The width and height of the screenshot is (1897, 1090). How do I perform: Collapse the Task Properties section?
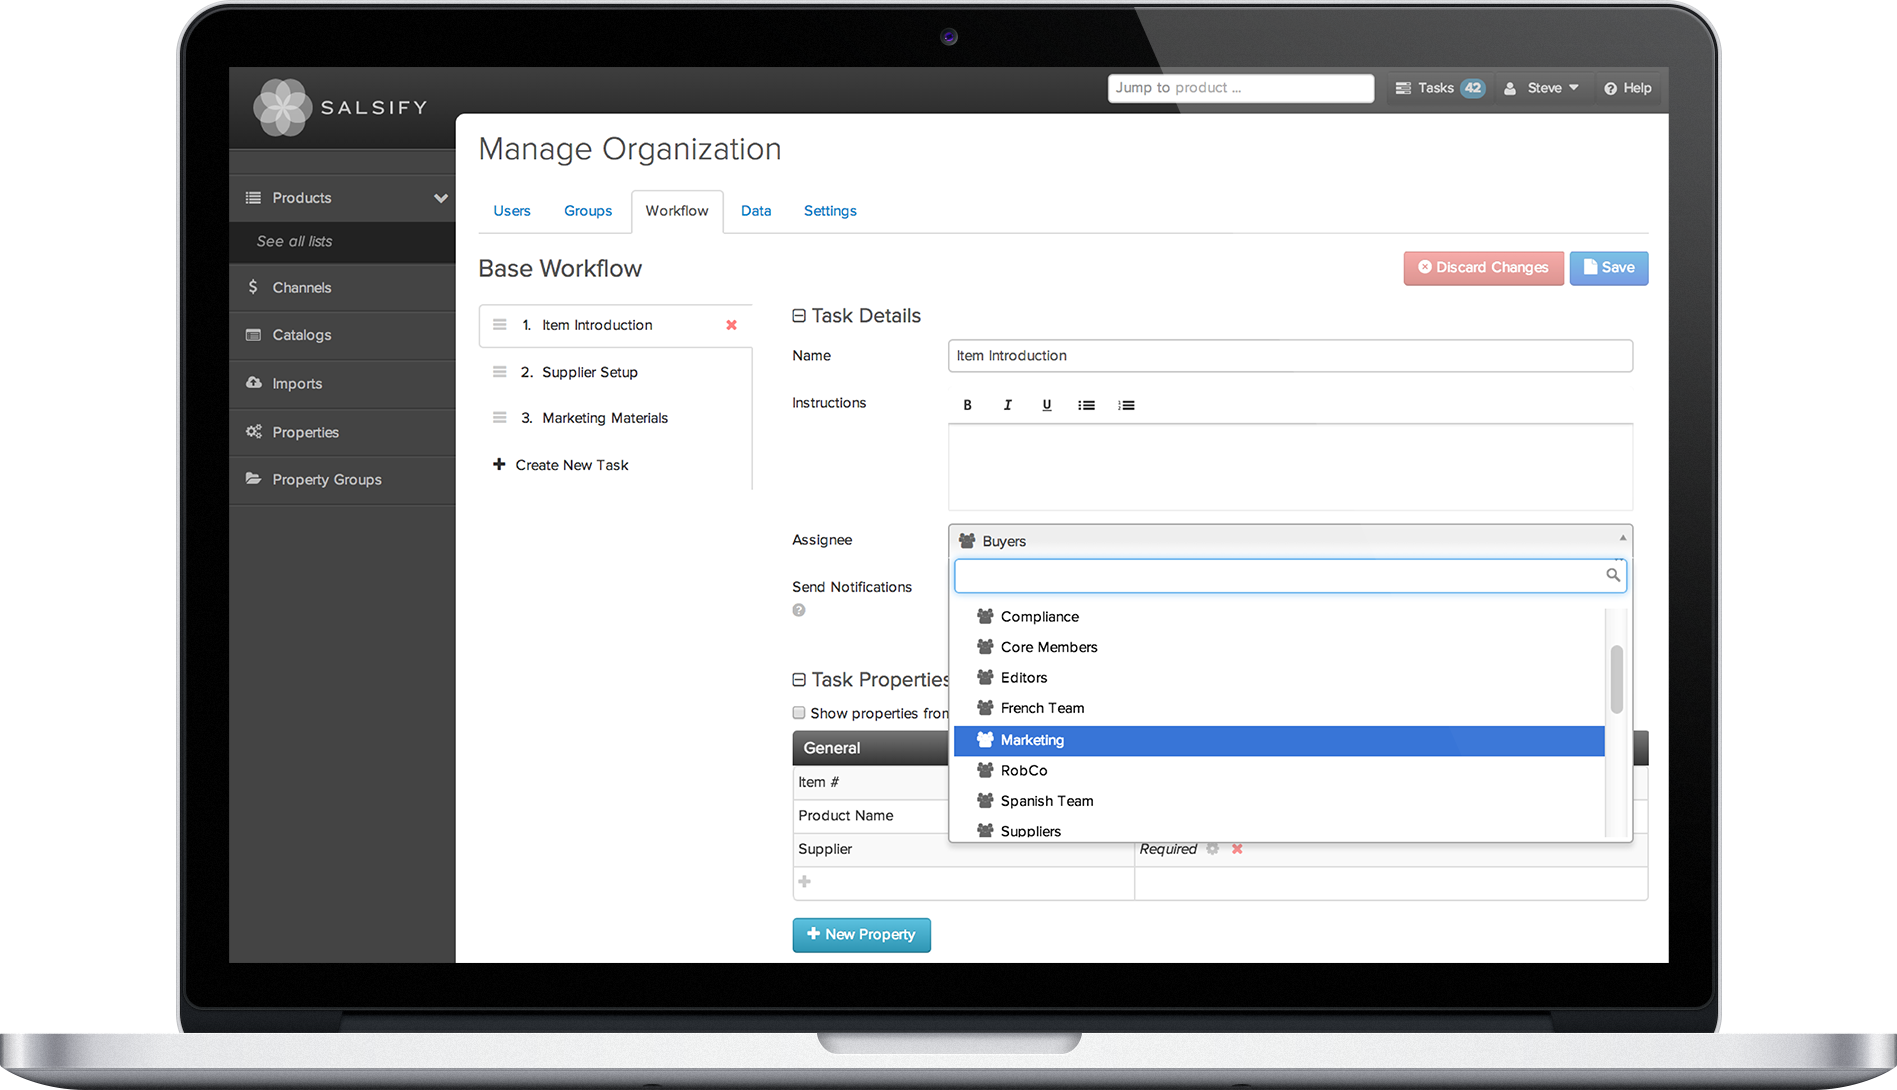coord(799,680)
